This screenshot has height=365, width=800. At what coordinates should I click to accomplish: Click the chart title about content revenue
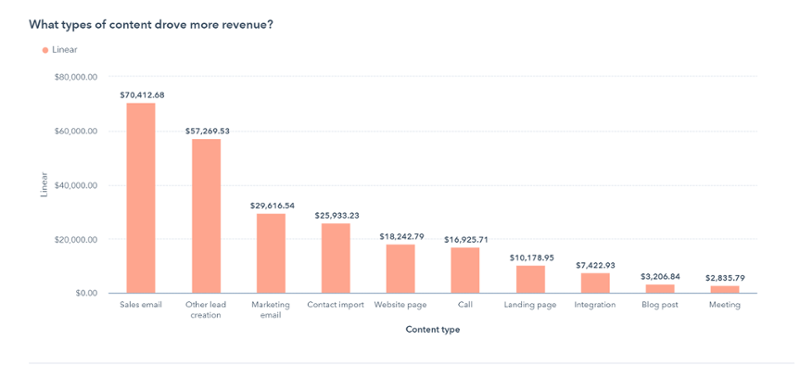[x=150, y=25]
